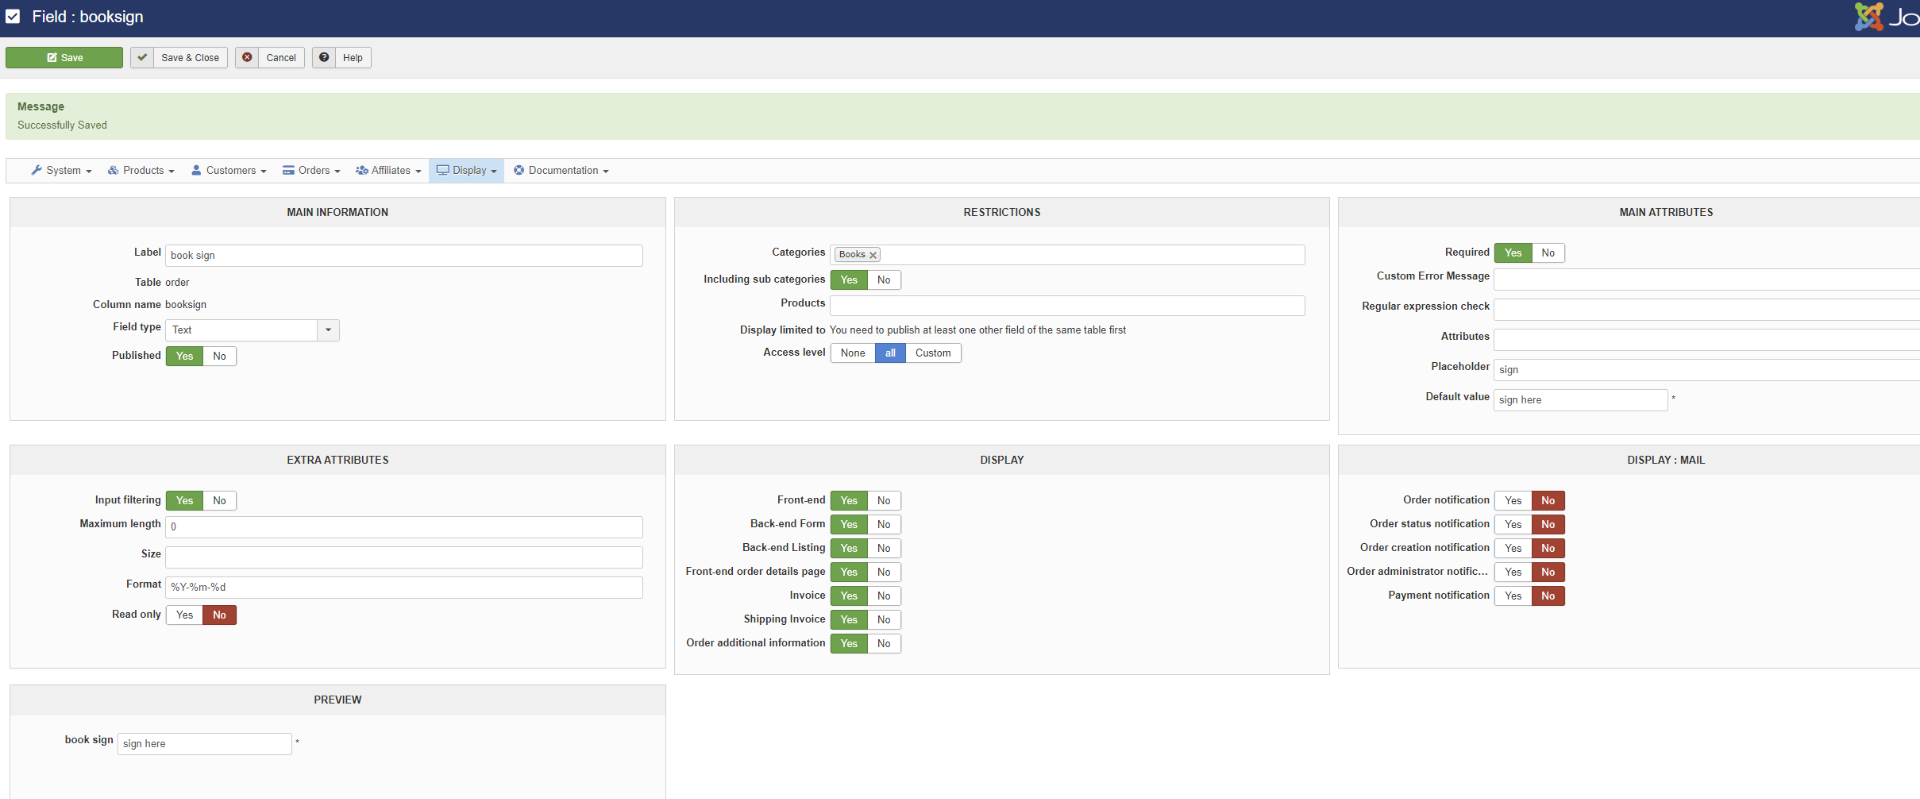
Task: Set Order administrator notification to Yes
Action: (1513, 573)
